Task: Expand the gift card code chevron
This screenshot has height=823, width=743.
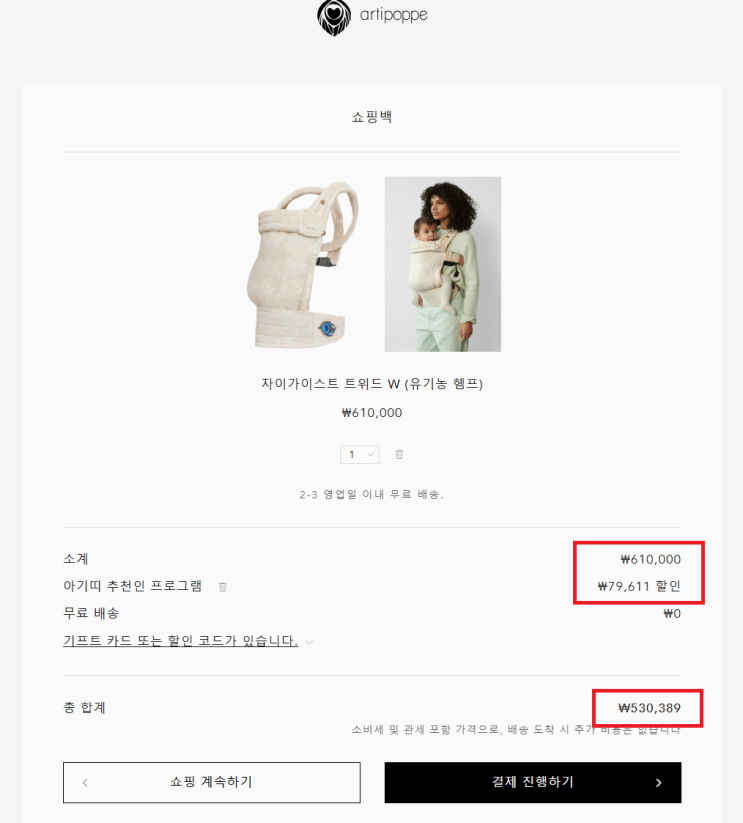Action: 310,642
